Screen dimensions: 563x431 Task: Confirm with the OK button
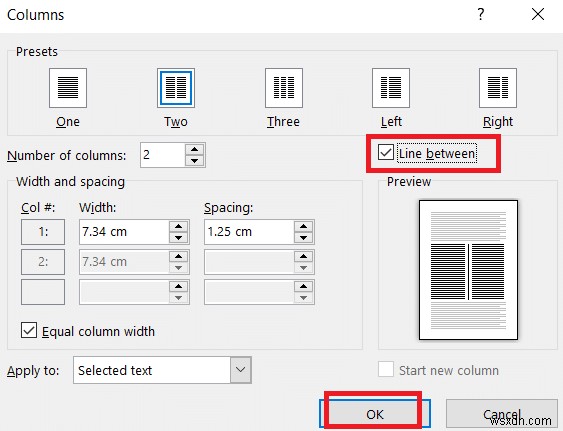(375, 414)
